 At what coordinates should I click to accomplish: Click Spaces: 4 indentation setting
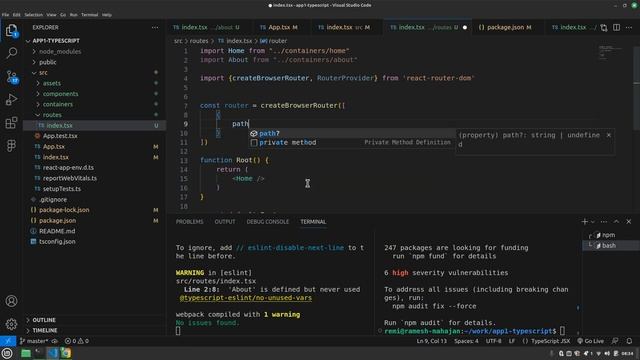pyautogui.click(x=466, y=341)
